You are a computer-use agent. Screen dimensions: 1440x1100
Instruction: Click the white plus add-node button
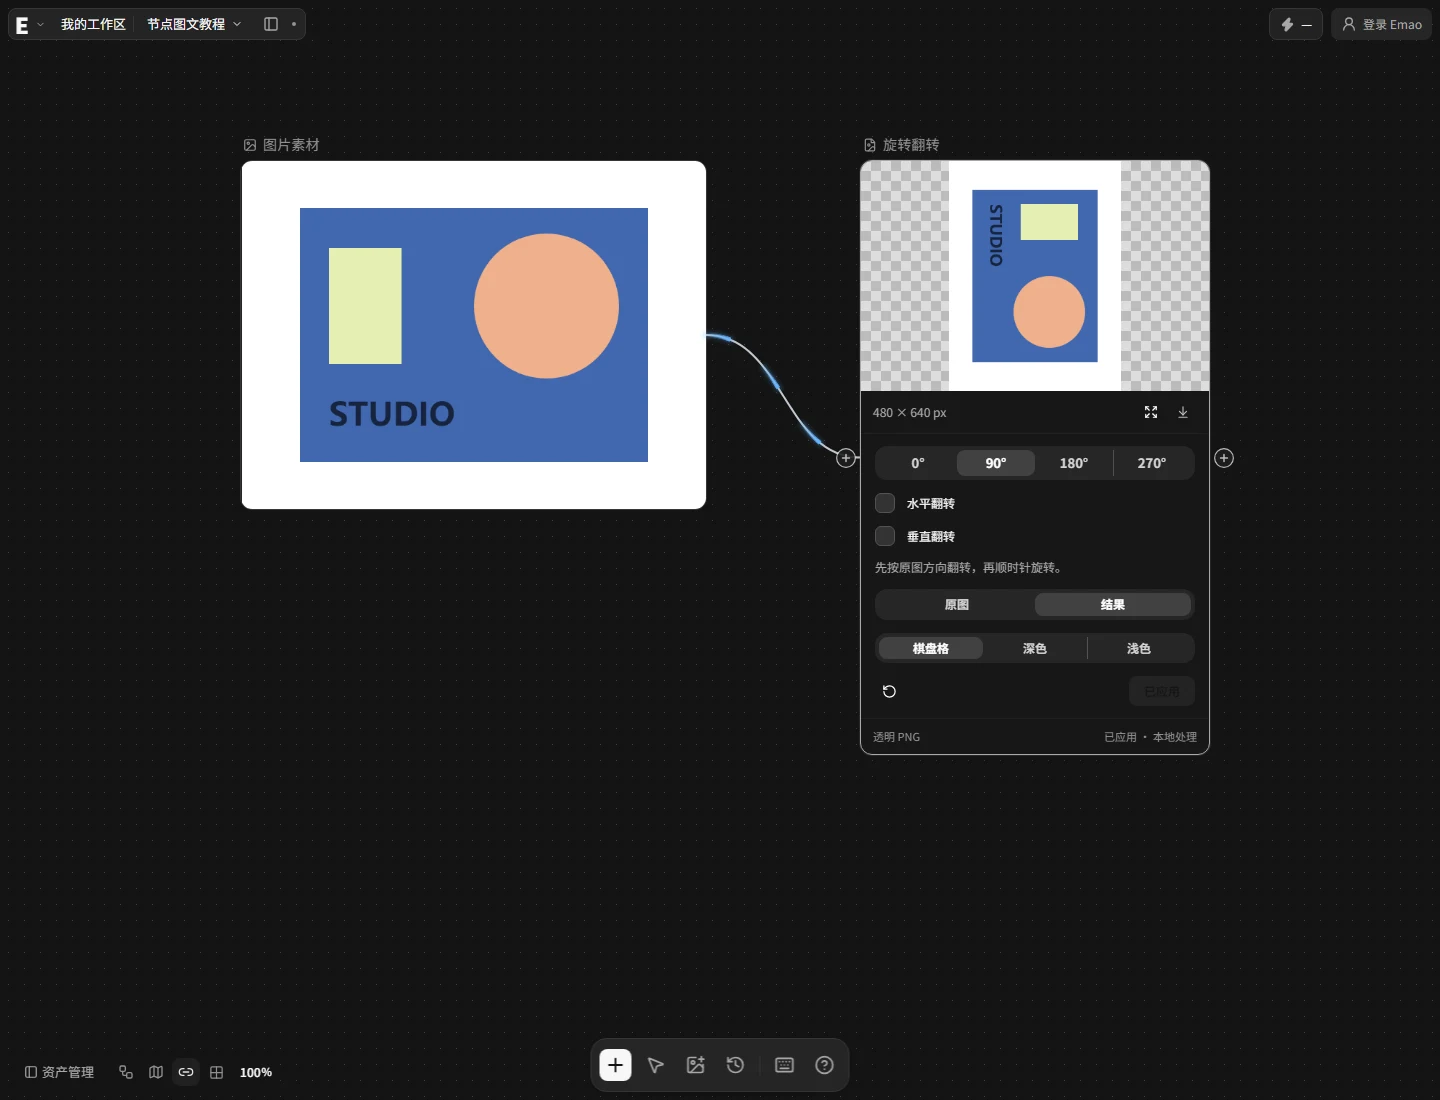tap(615, 1065)
